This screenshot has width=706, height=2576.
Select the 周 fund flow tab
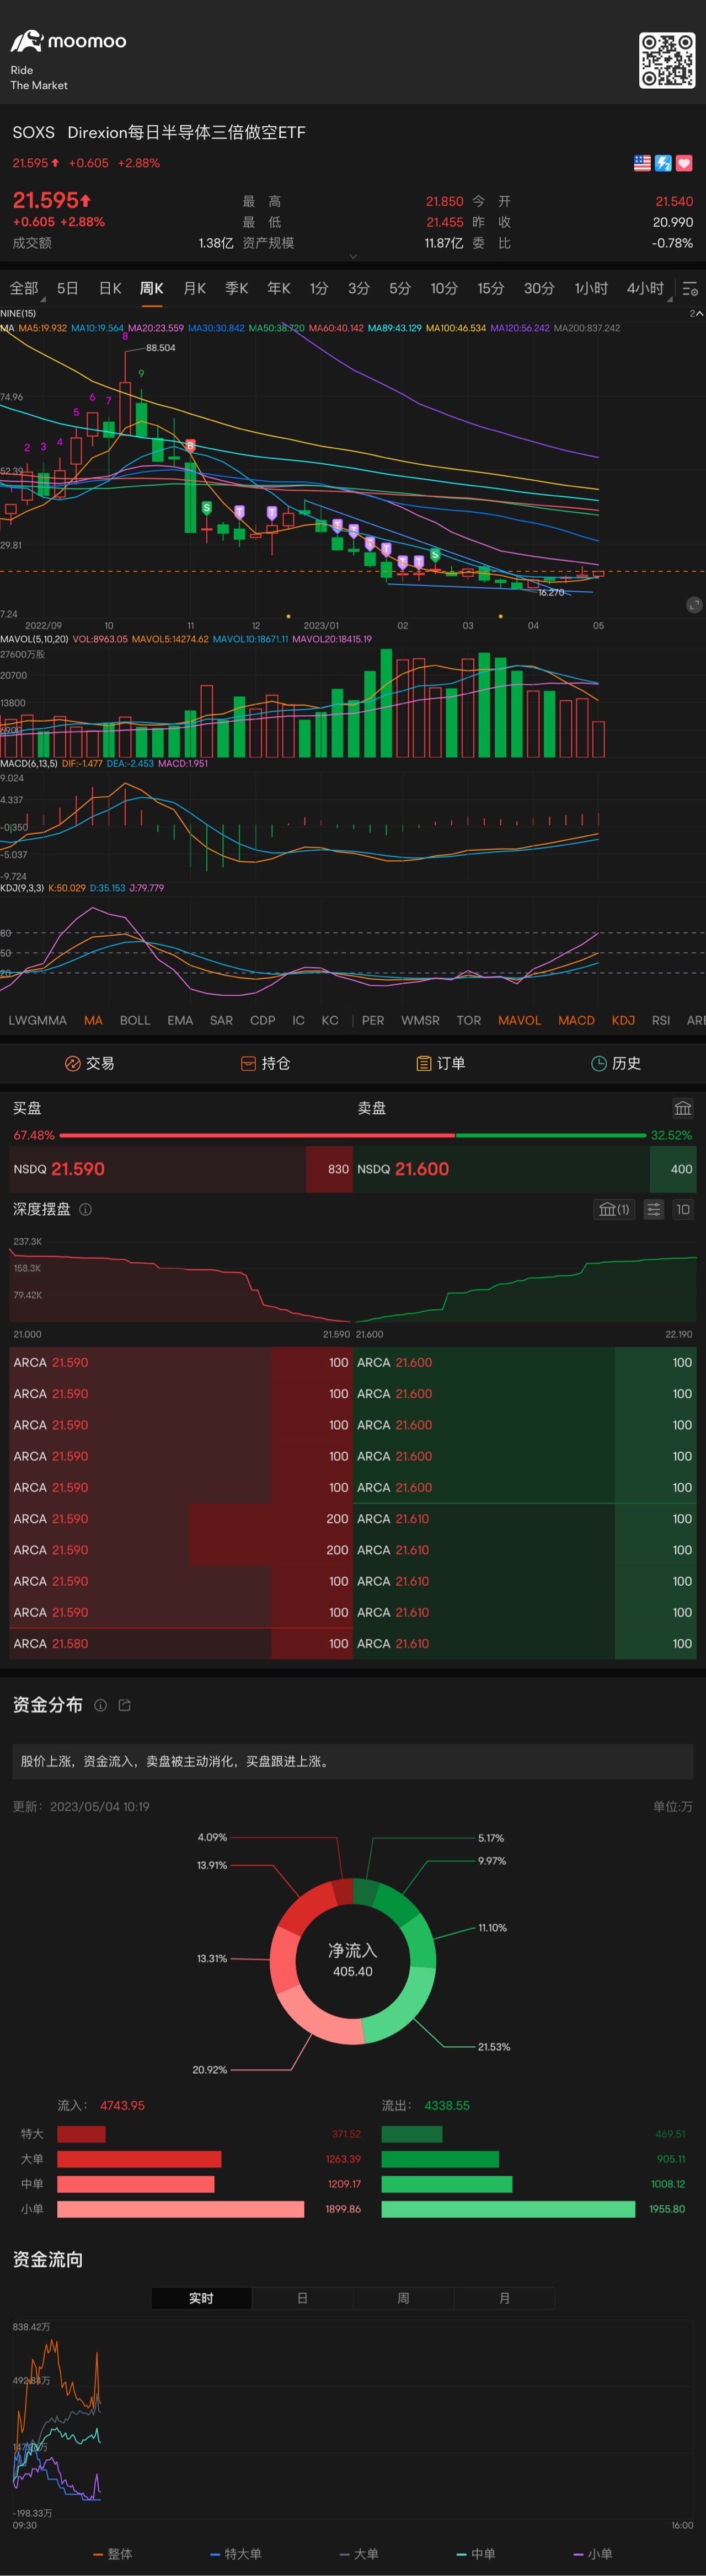tap(403, 2298)
